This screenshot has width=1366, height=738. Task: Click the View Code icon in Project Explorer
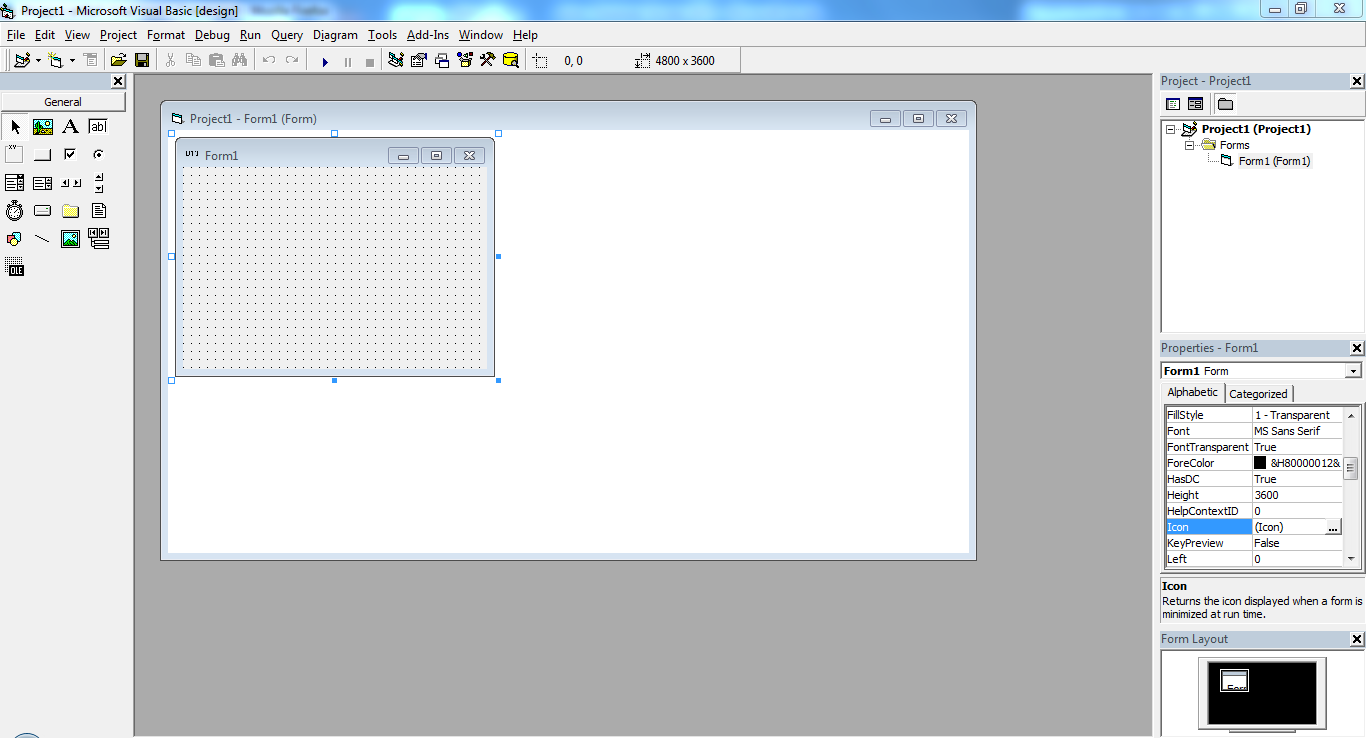pos(1172,103)
